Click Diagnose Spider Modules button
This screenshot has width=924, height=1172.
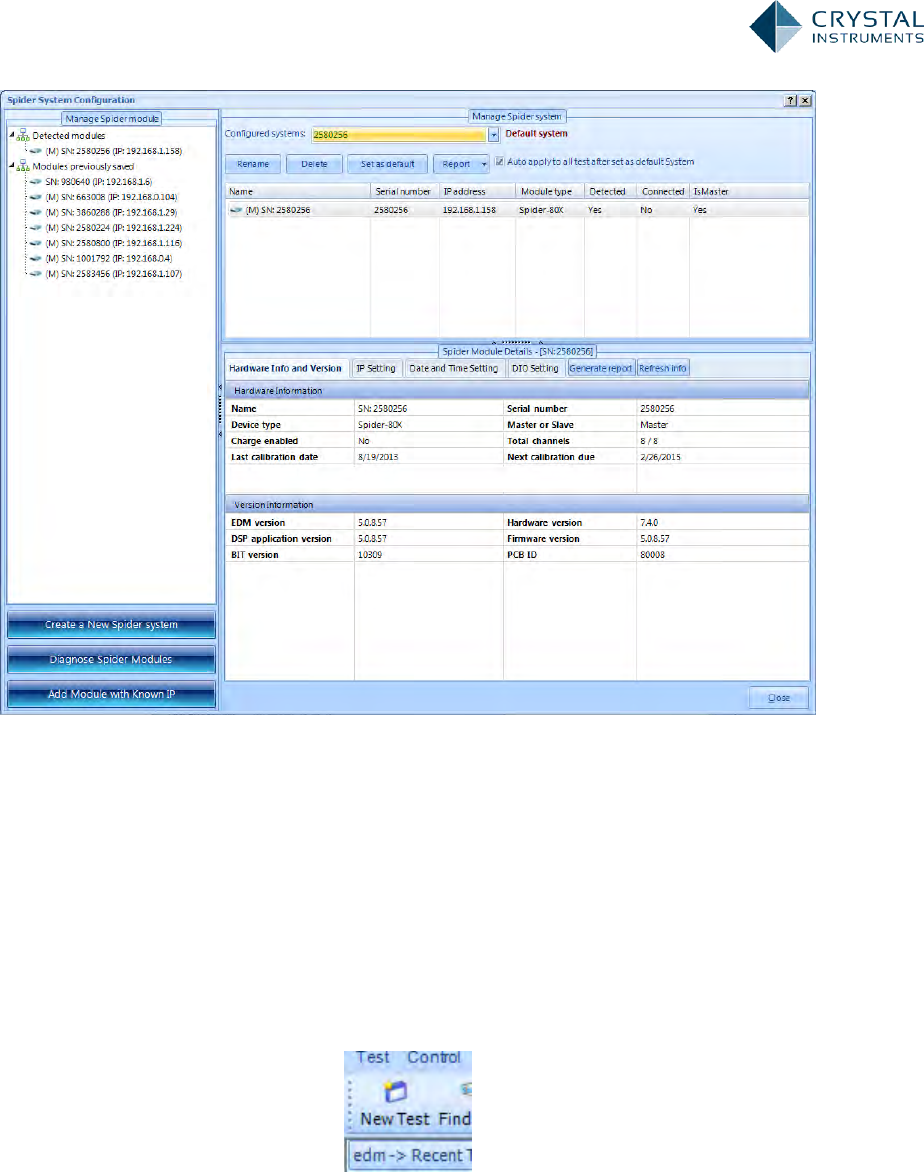111,659
